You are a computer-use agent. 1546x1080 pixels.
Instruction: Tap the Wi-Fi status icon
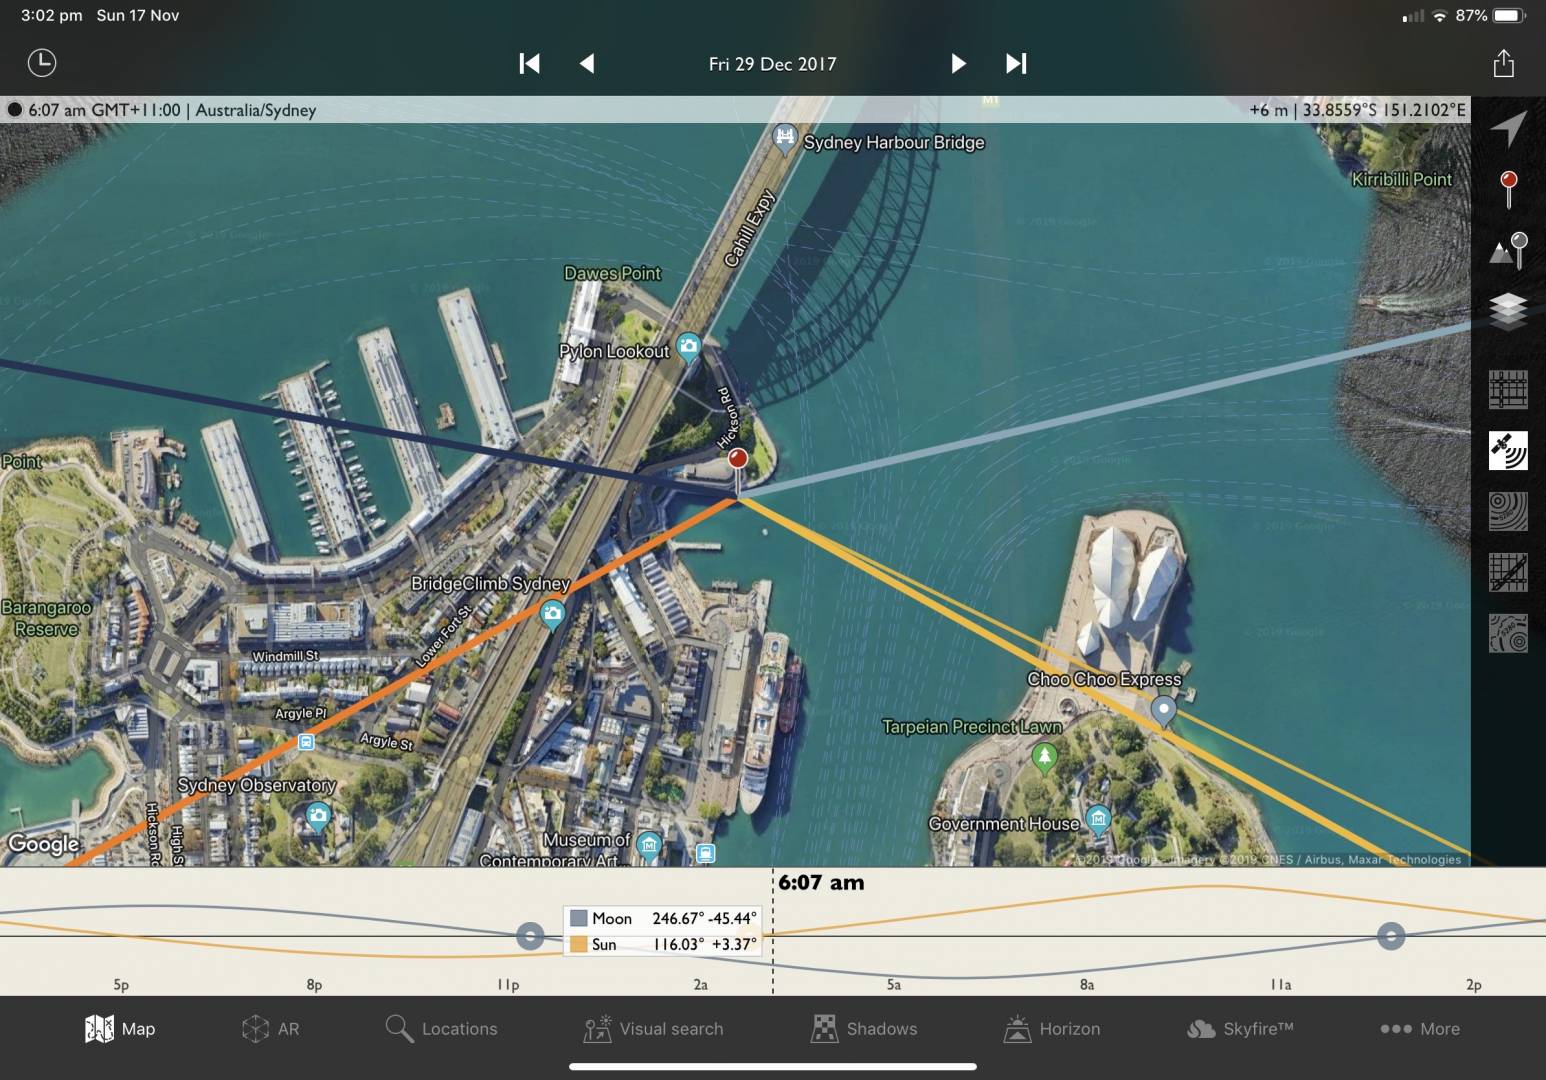click(x=1440, y=16)
